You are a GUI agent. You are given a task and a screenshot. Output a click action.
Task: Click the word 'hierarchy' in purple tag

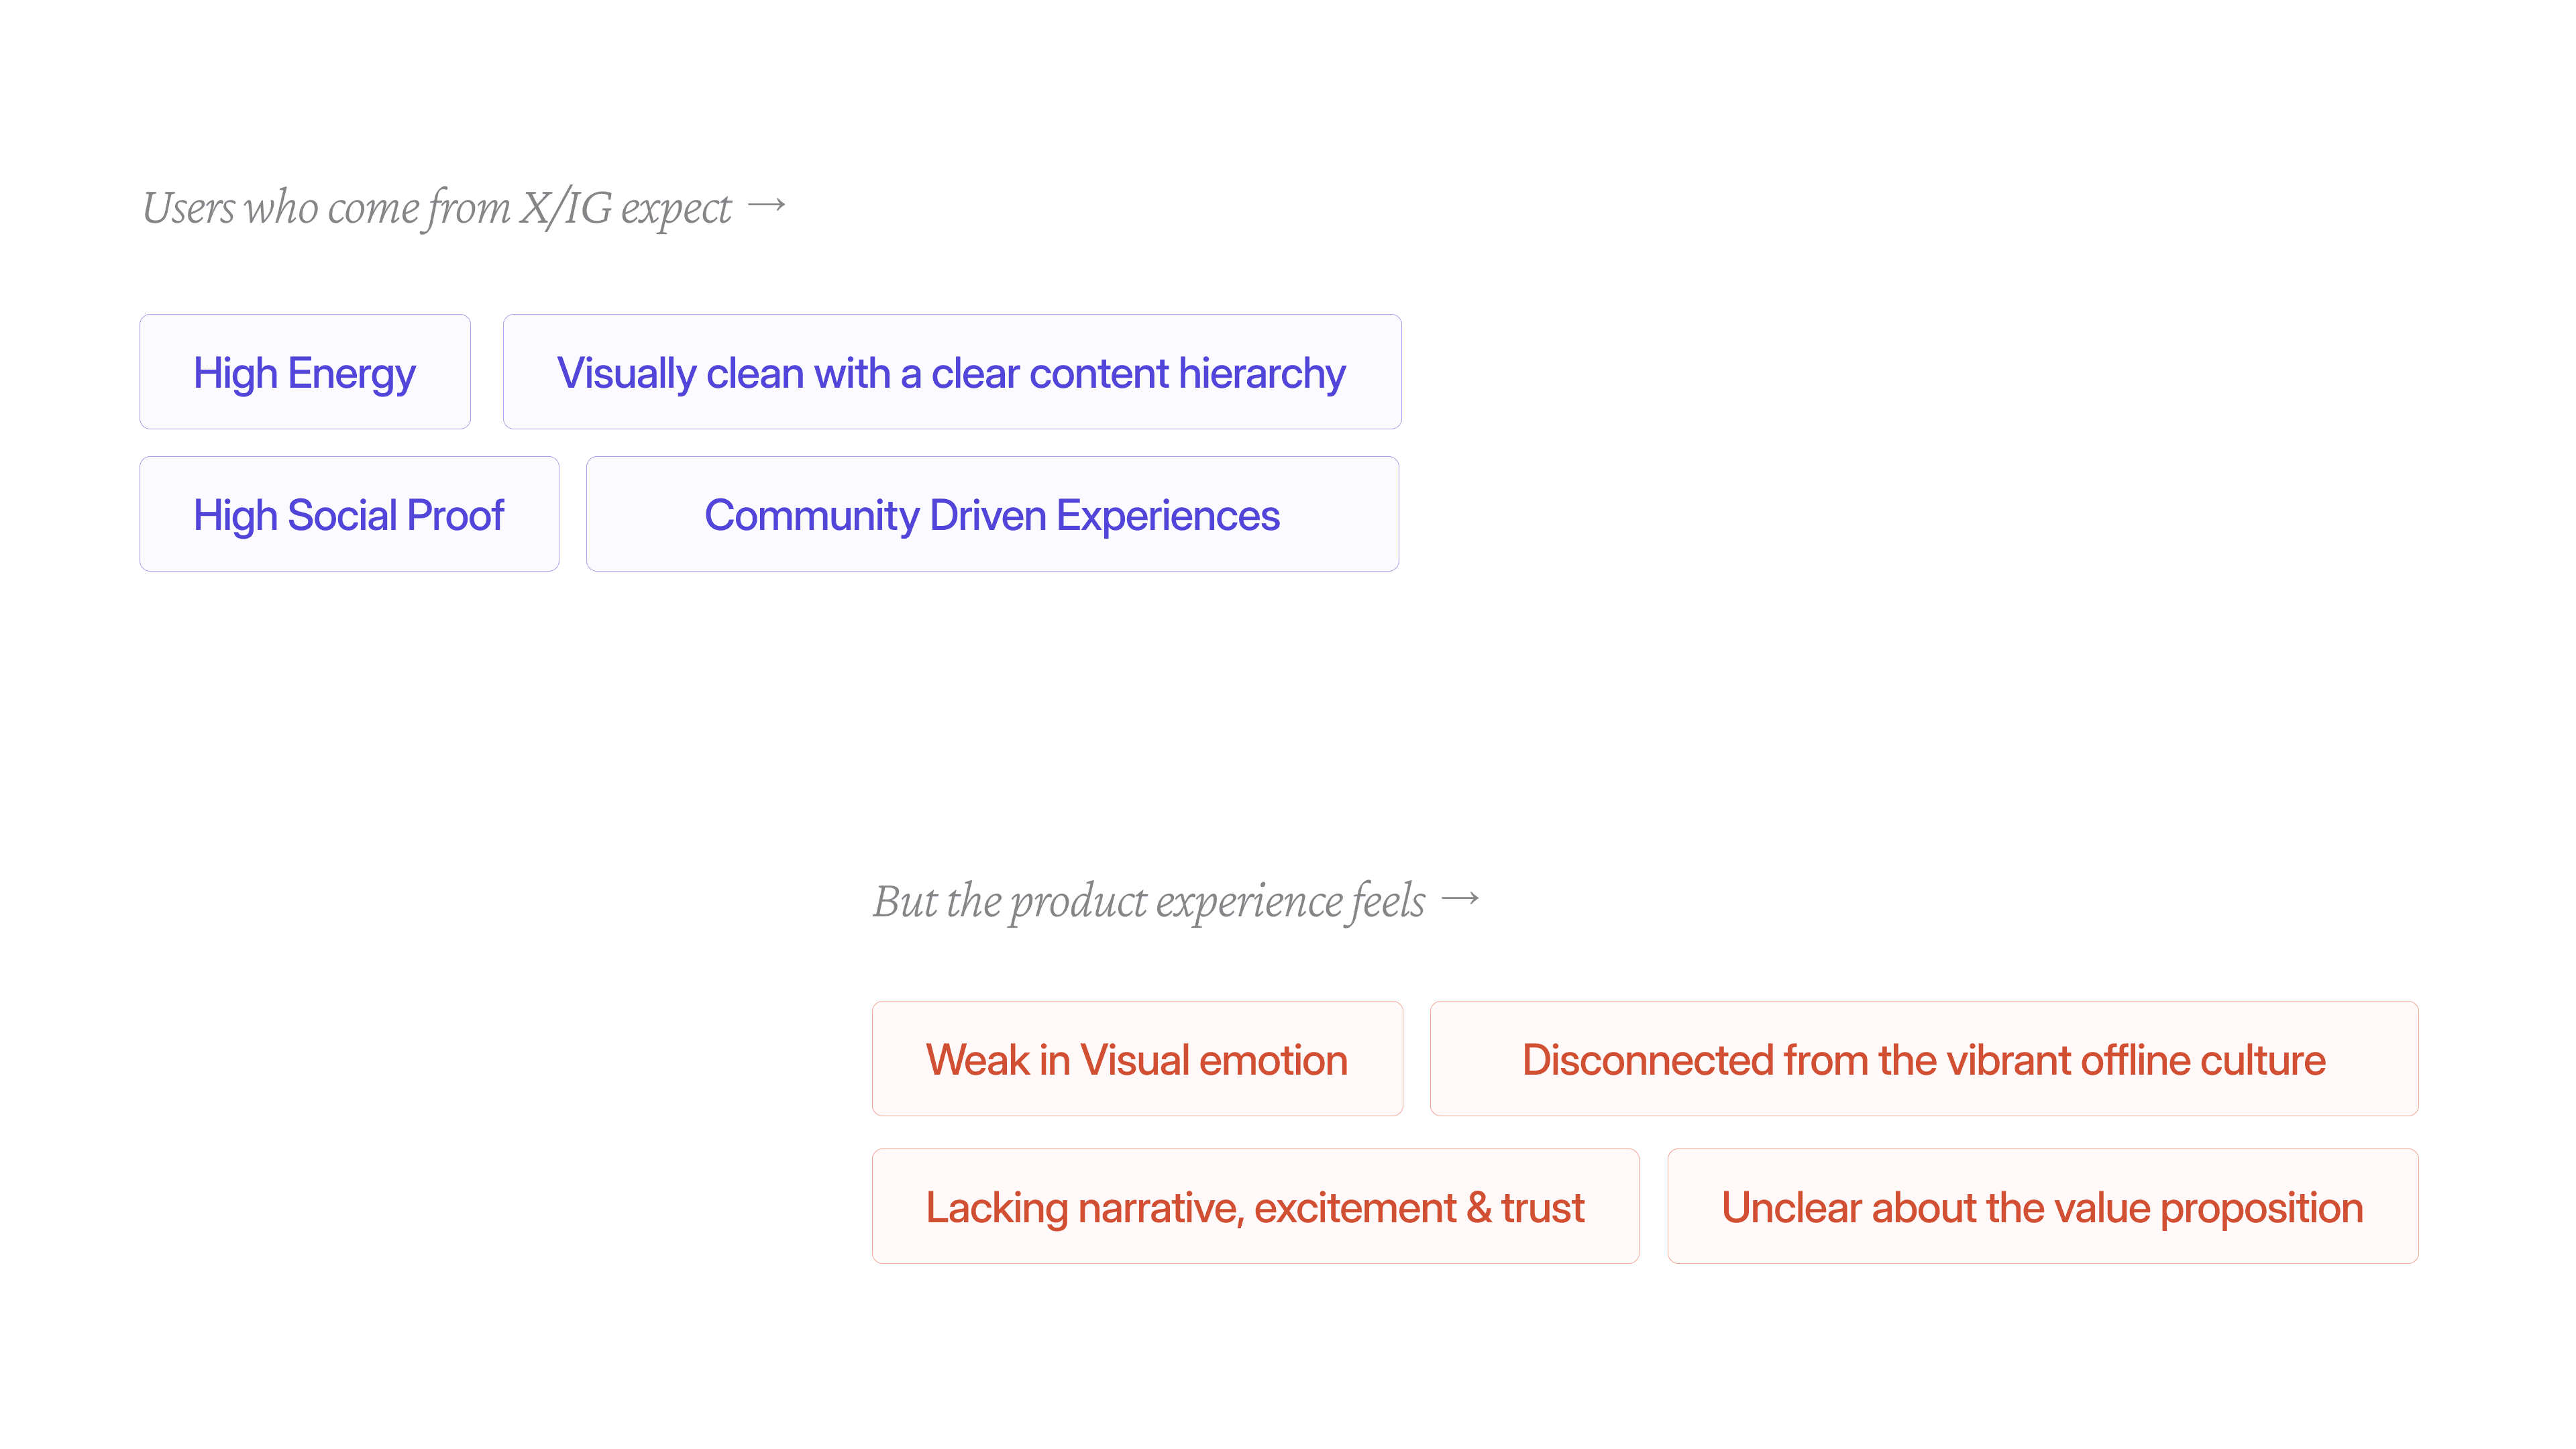(x=1262, y=375)
